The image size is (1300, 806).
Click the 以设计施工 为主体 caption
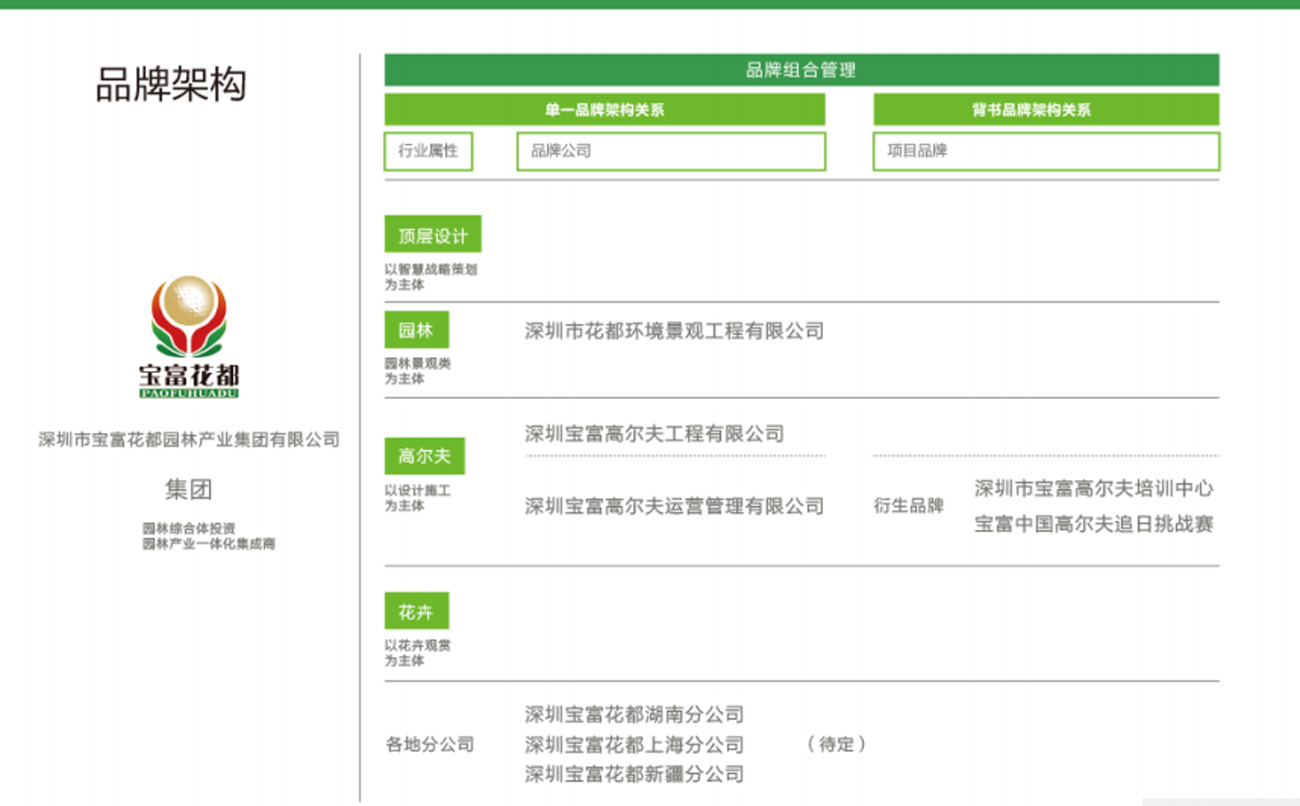tap(418, 498)
